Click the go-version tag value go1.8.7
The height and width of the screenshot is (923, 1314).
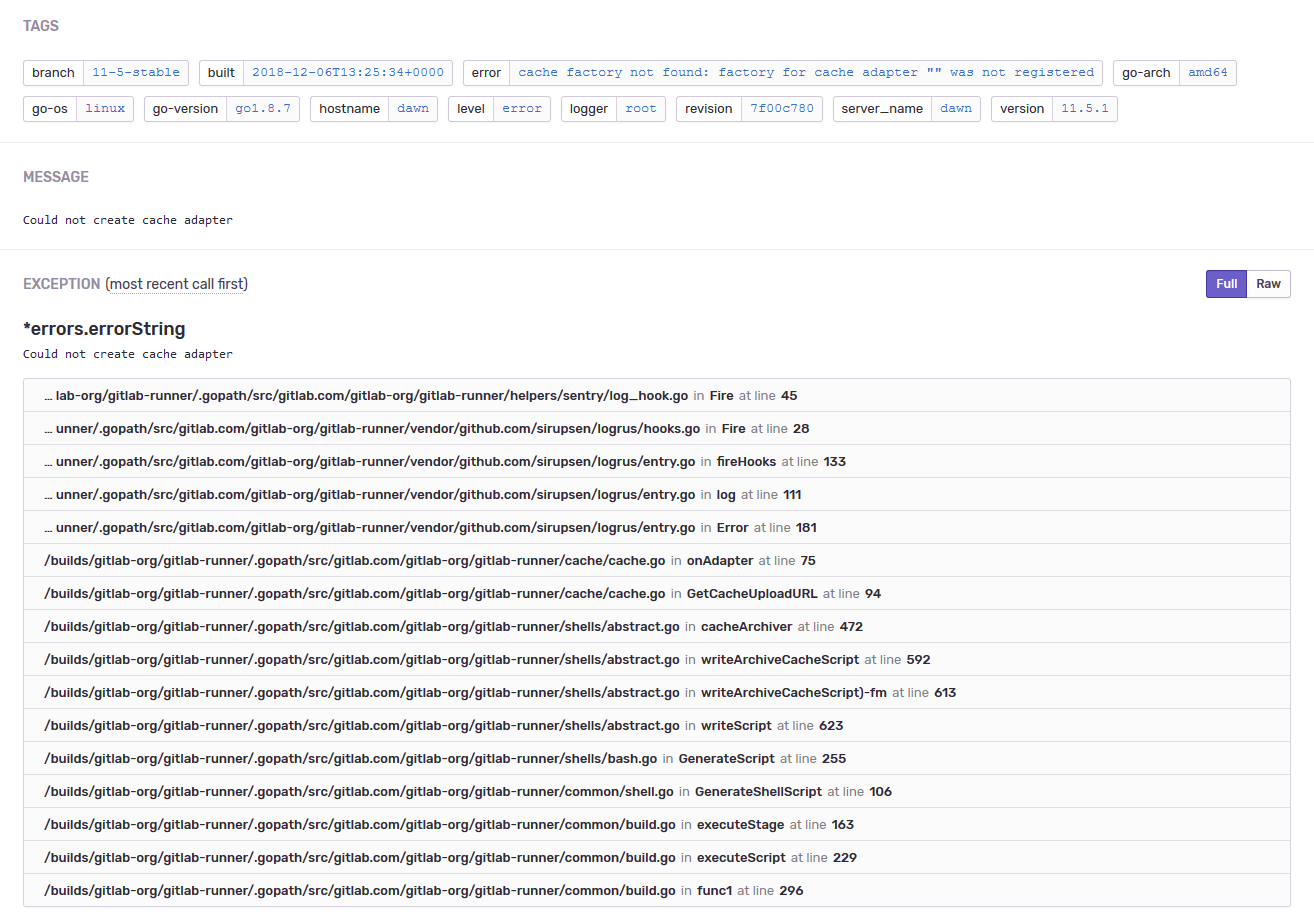(264, 109)
